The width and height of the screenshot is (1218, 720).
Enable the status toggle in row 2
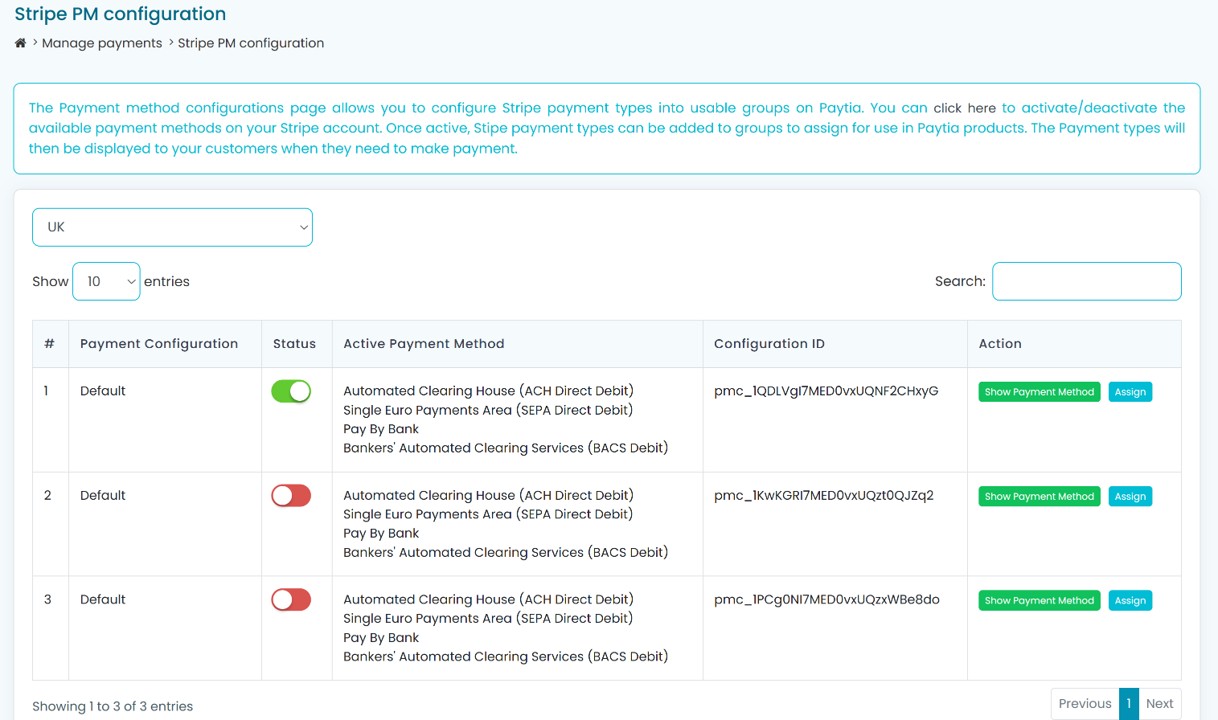(x=291, y=496)
